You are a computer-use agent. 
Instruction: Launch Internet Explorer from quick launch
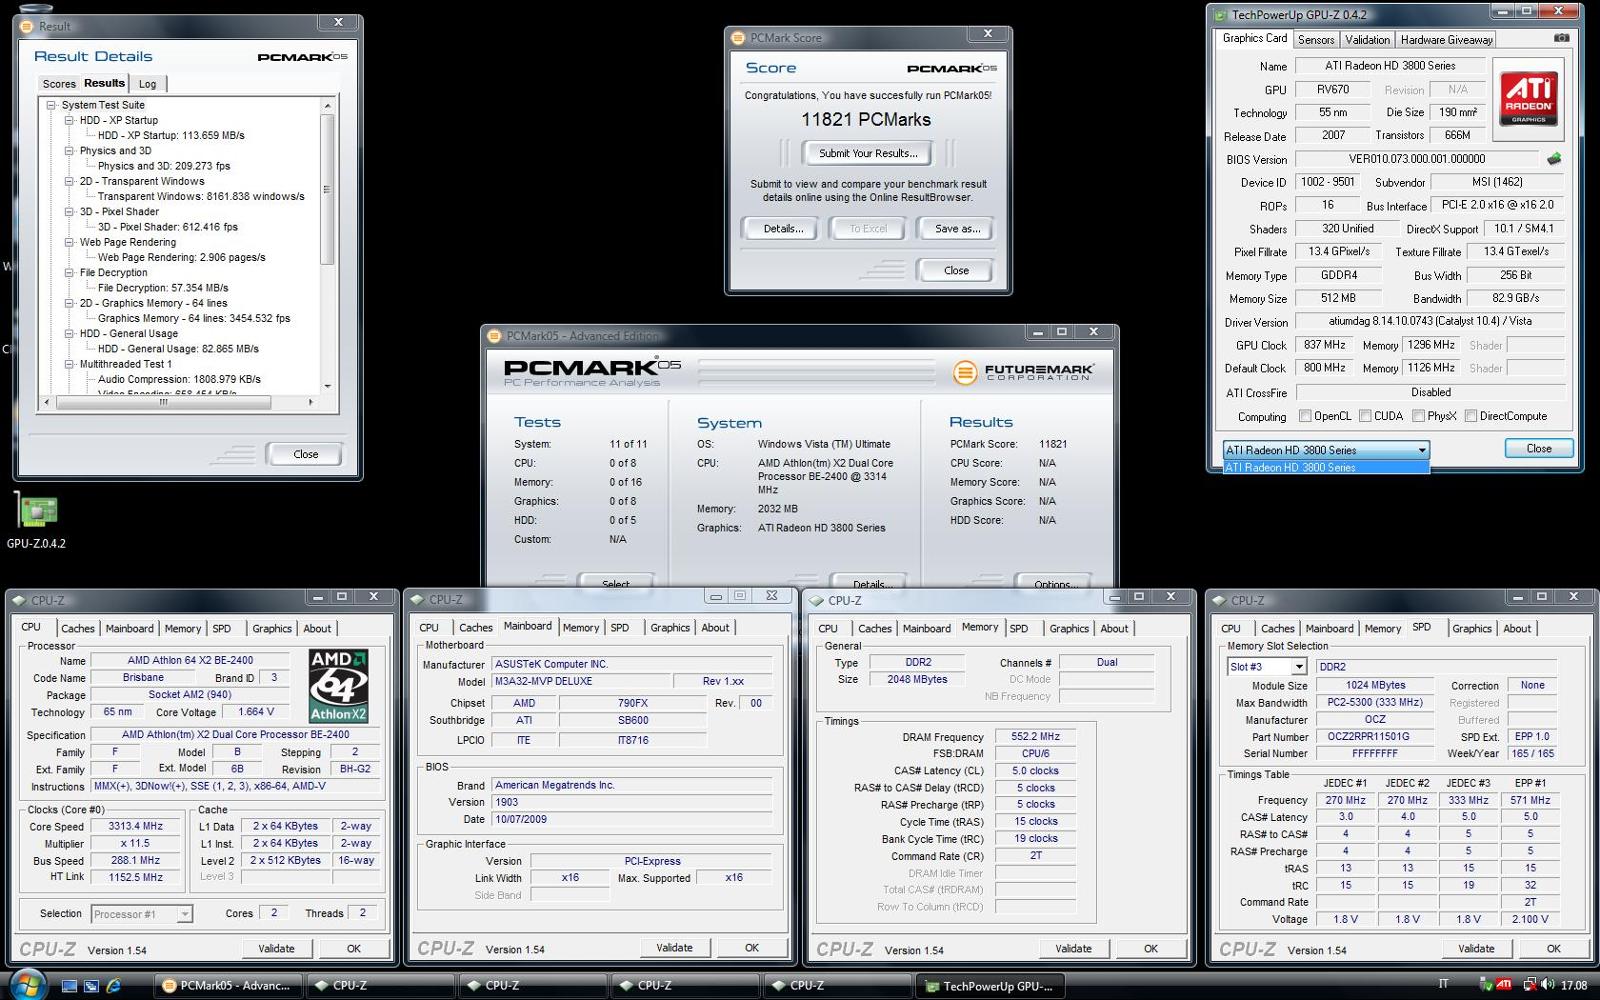[x=113, y=986]
